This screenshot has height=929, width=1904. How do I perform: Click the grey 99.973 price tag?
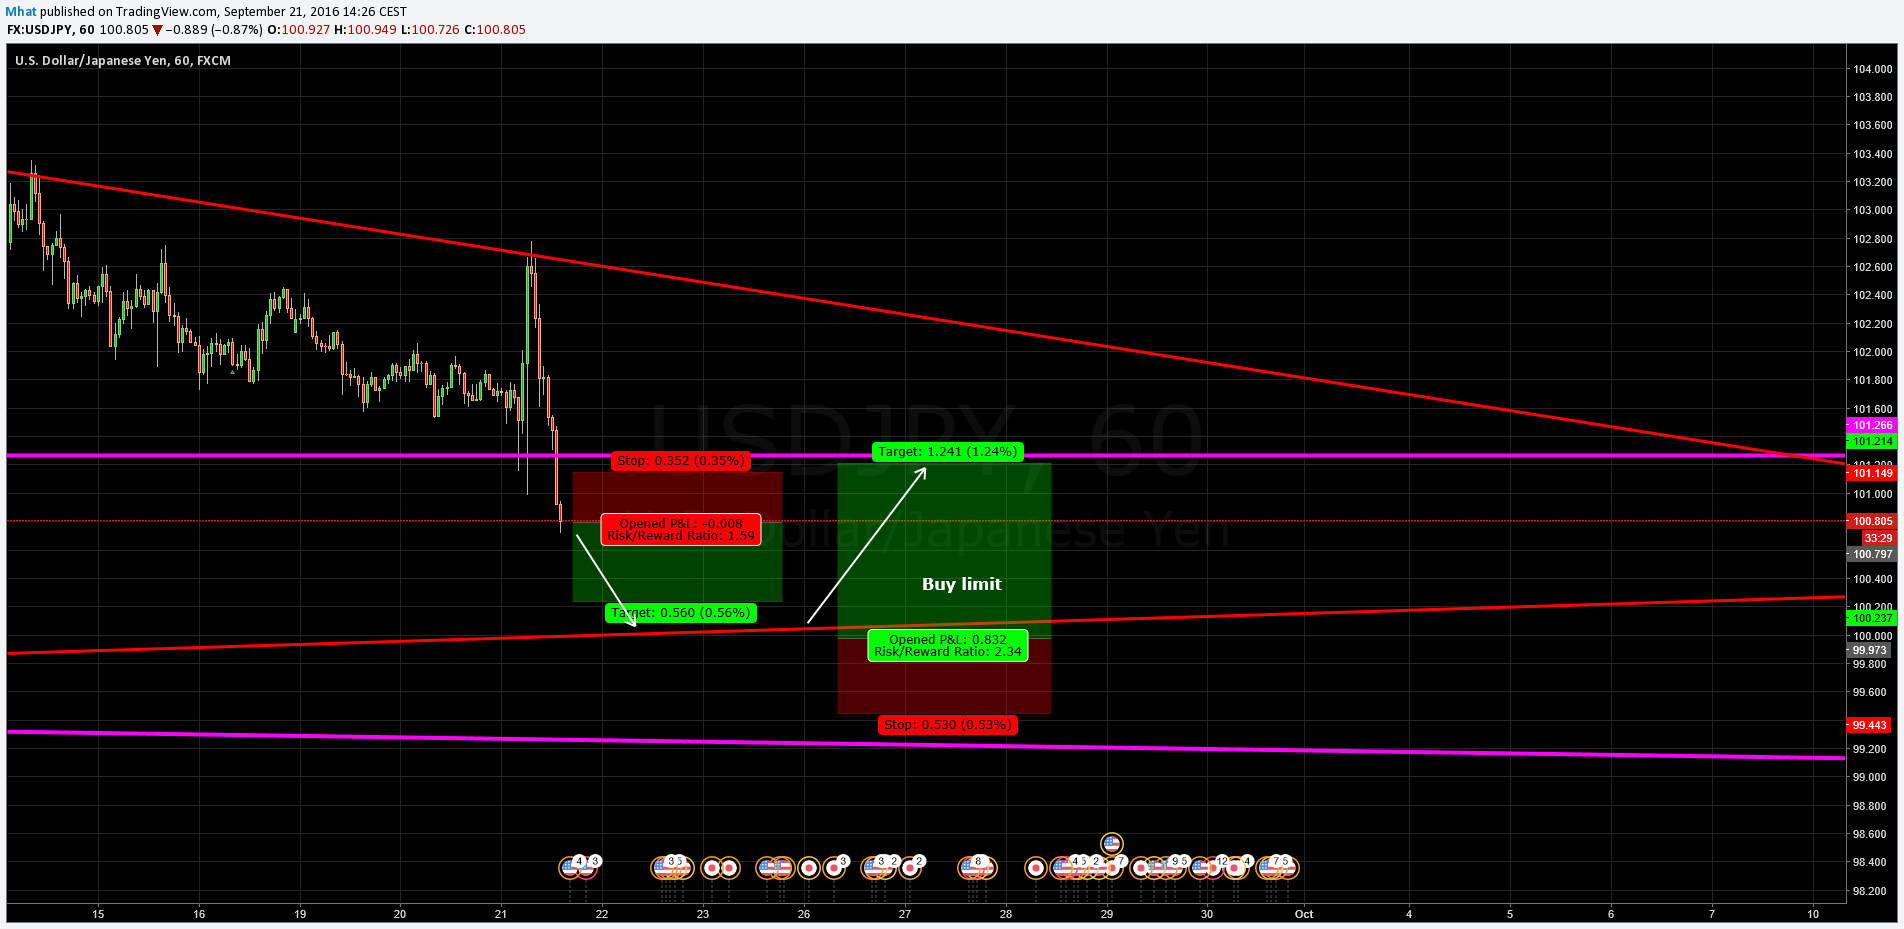1869,650
